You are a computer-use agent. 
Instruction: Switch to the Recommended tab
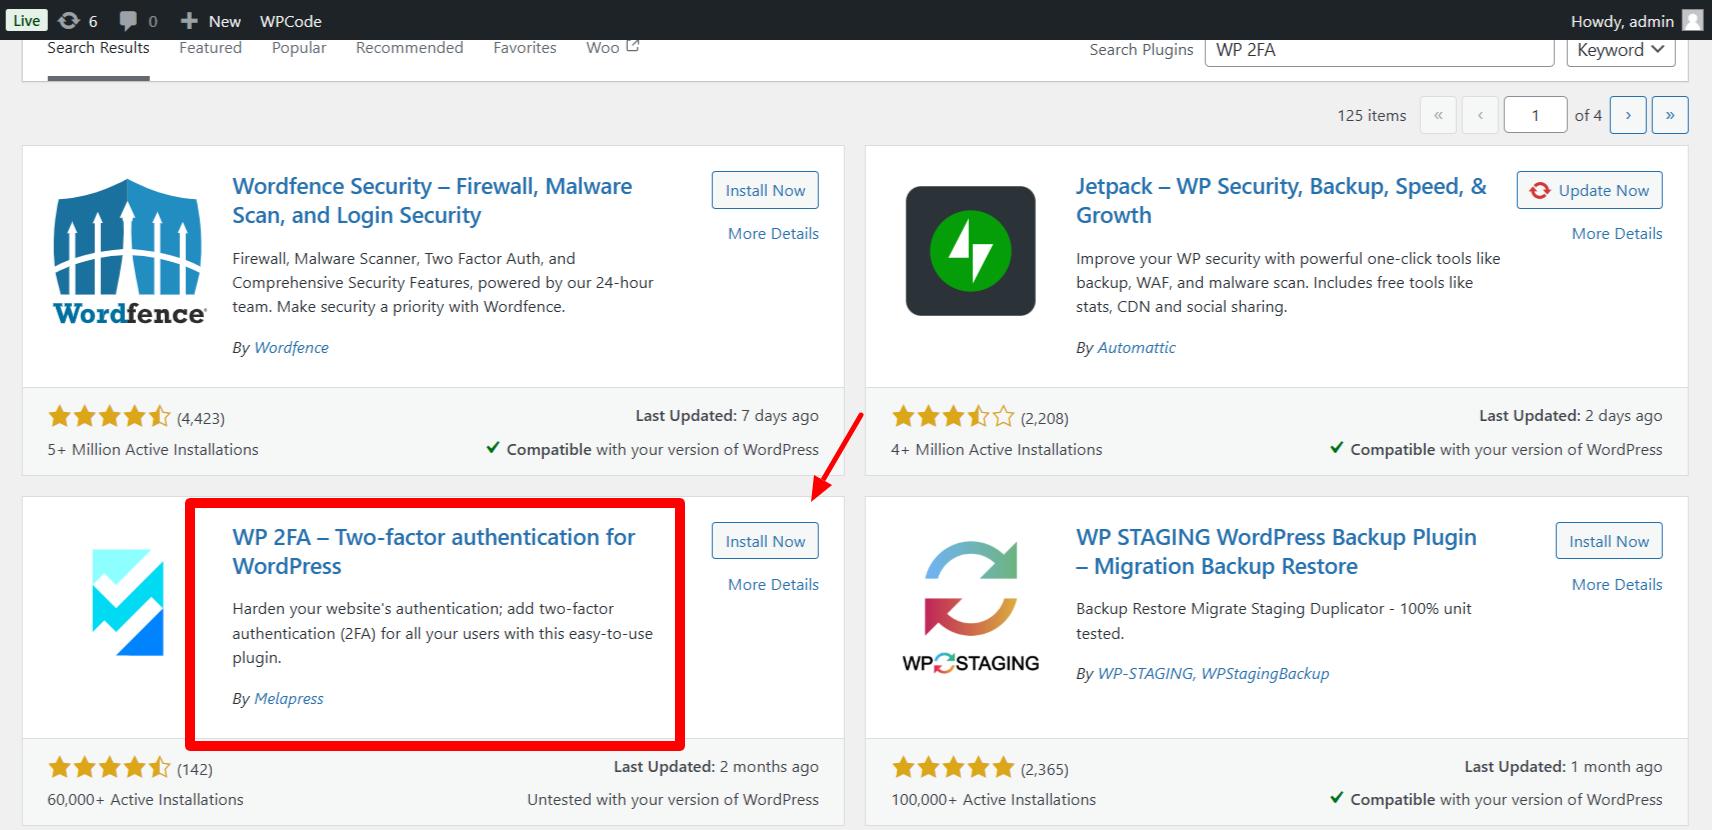coord(409,48)
